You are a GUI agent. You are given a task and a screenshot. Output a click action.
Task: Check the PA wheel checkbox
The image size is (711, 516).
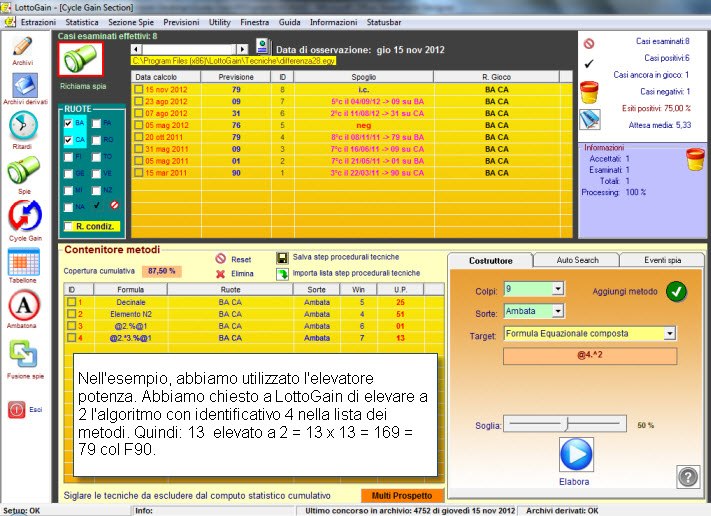coord(96,123)
